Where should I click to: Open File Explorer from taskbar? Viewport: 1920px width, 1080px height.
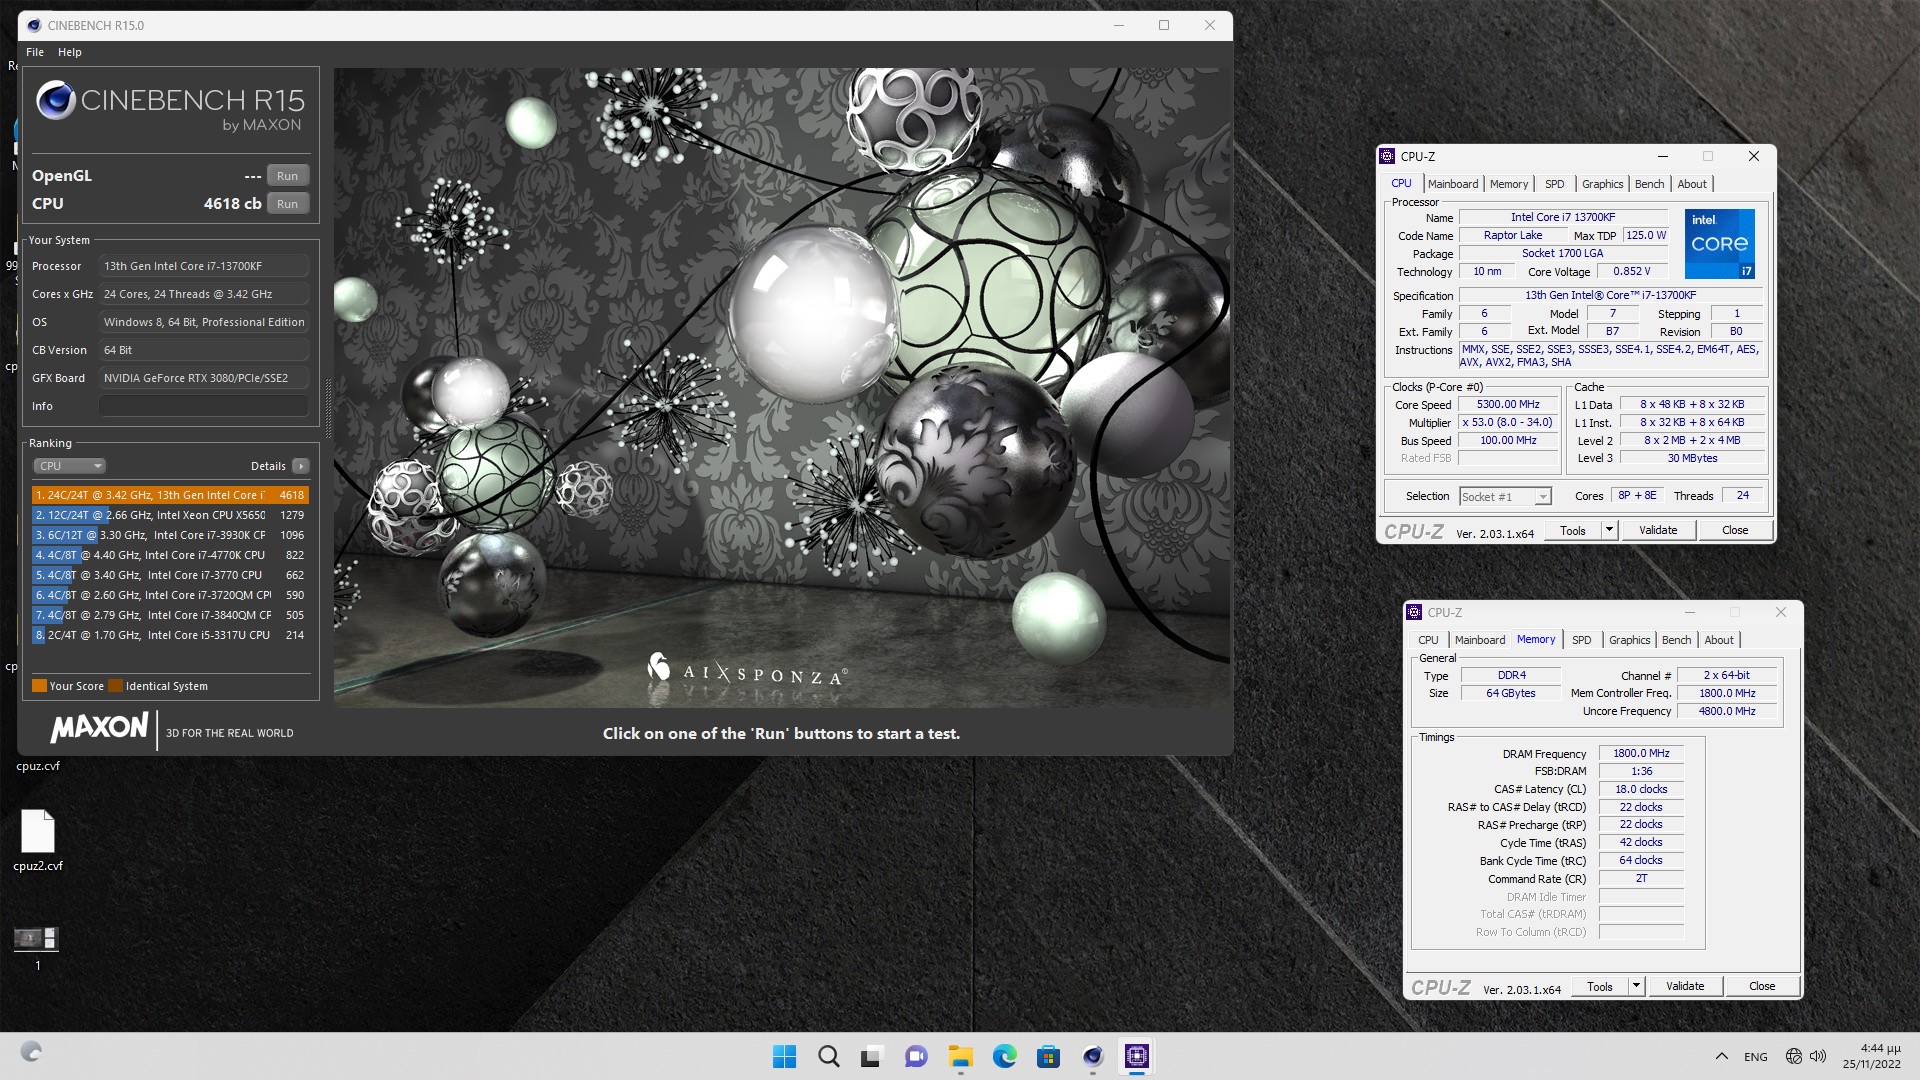[x=961, y=1056]
